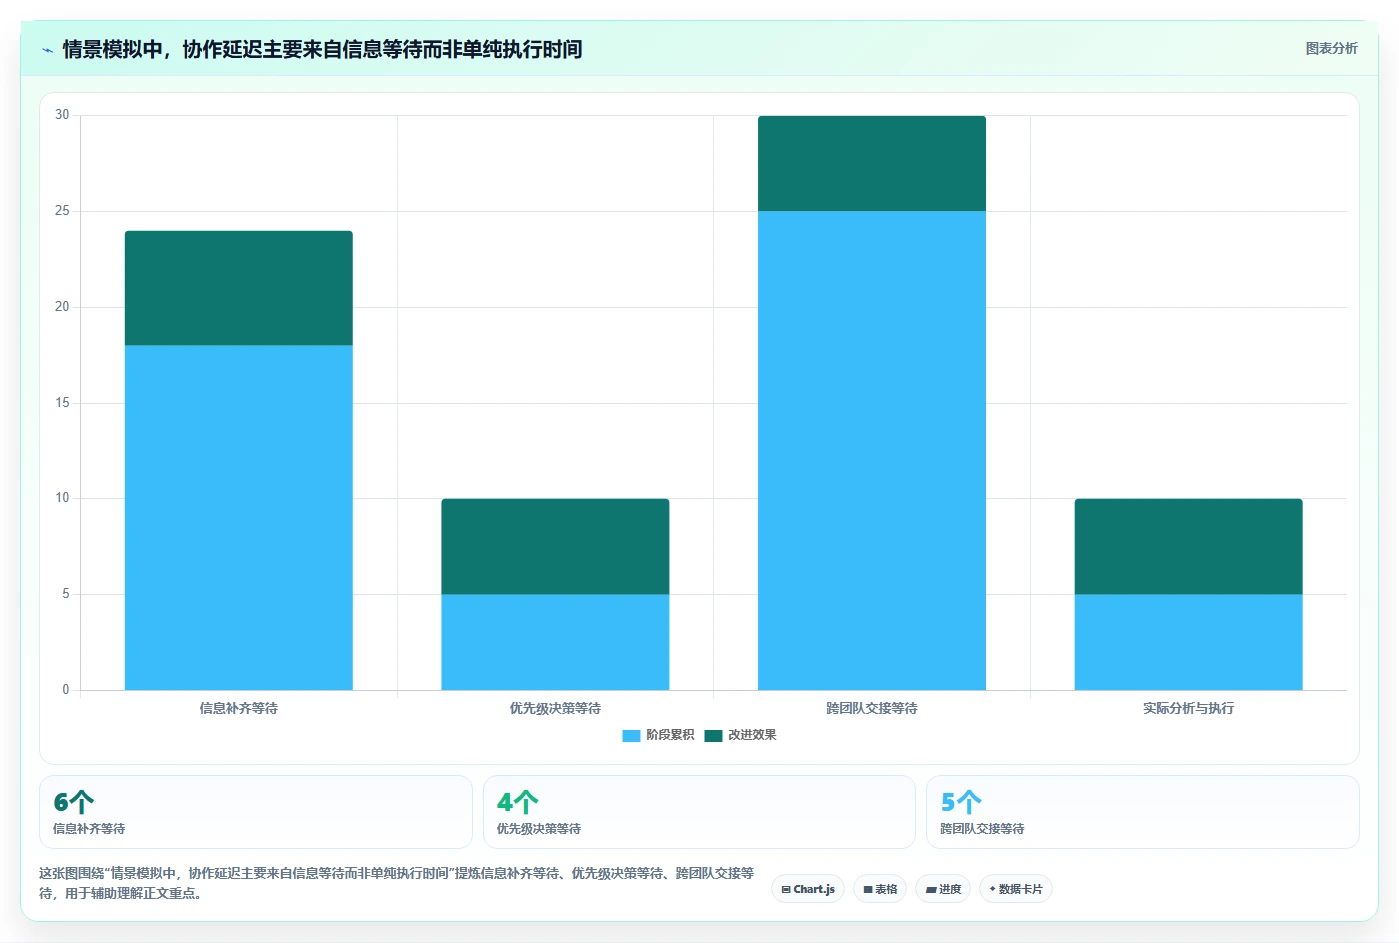Click the x-axis label 实际分析与执行
Screen dimensions: 1399x943
(x=1188, y=708)
